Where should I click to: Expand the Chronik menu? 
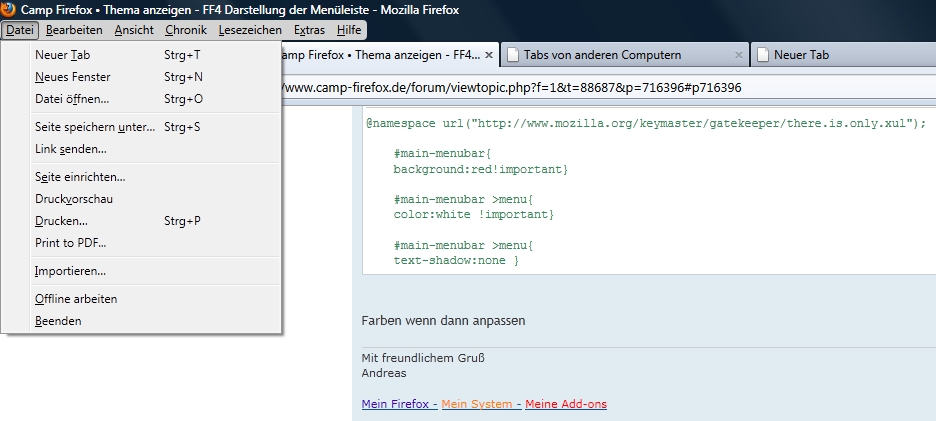186,30
